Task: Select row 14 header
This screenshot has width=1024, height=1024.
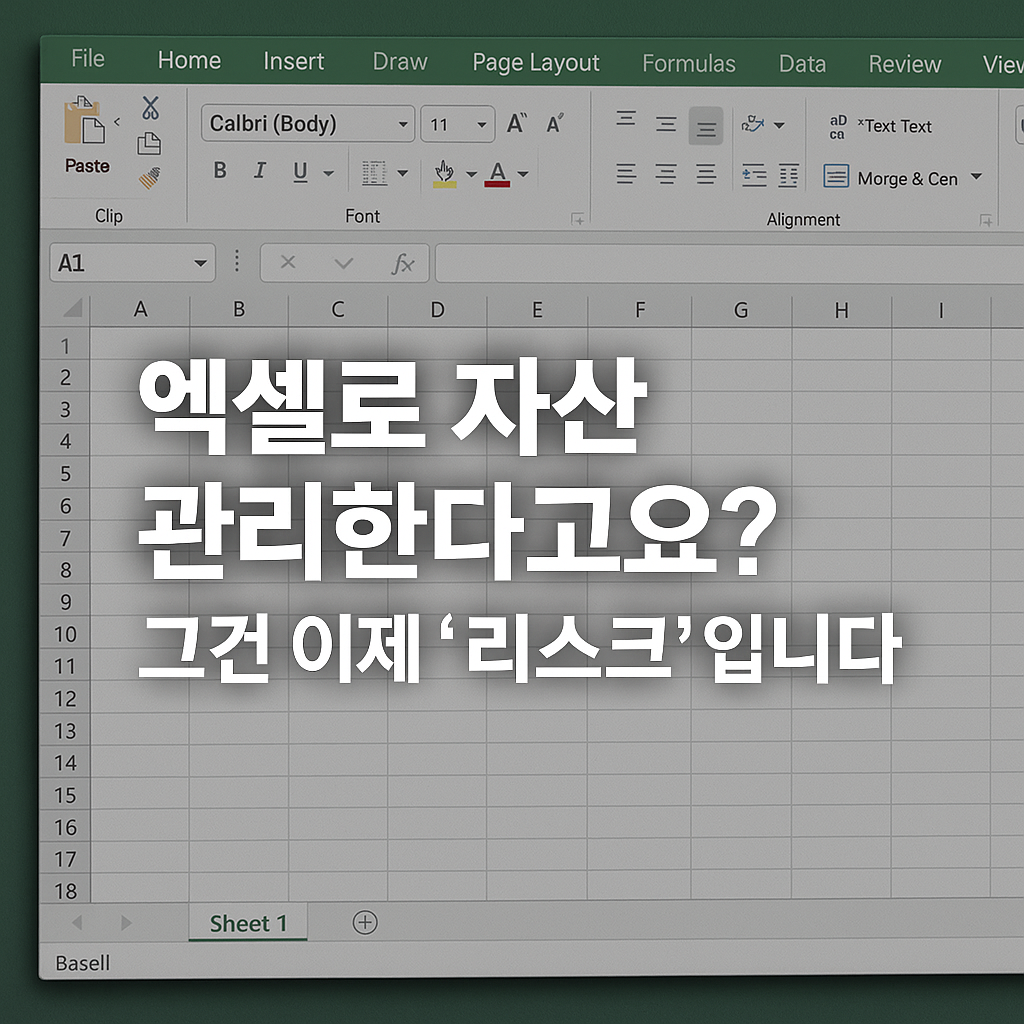Action: click(65, 763)
